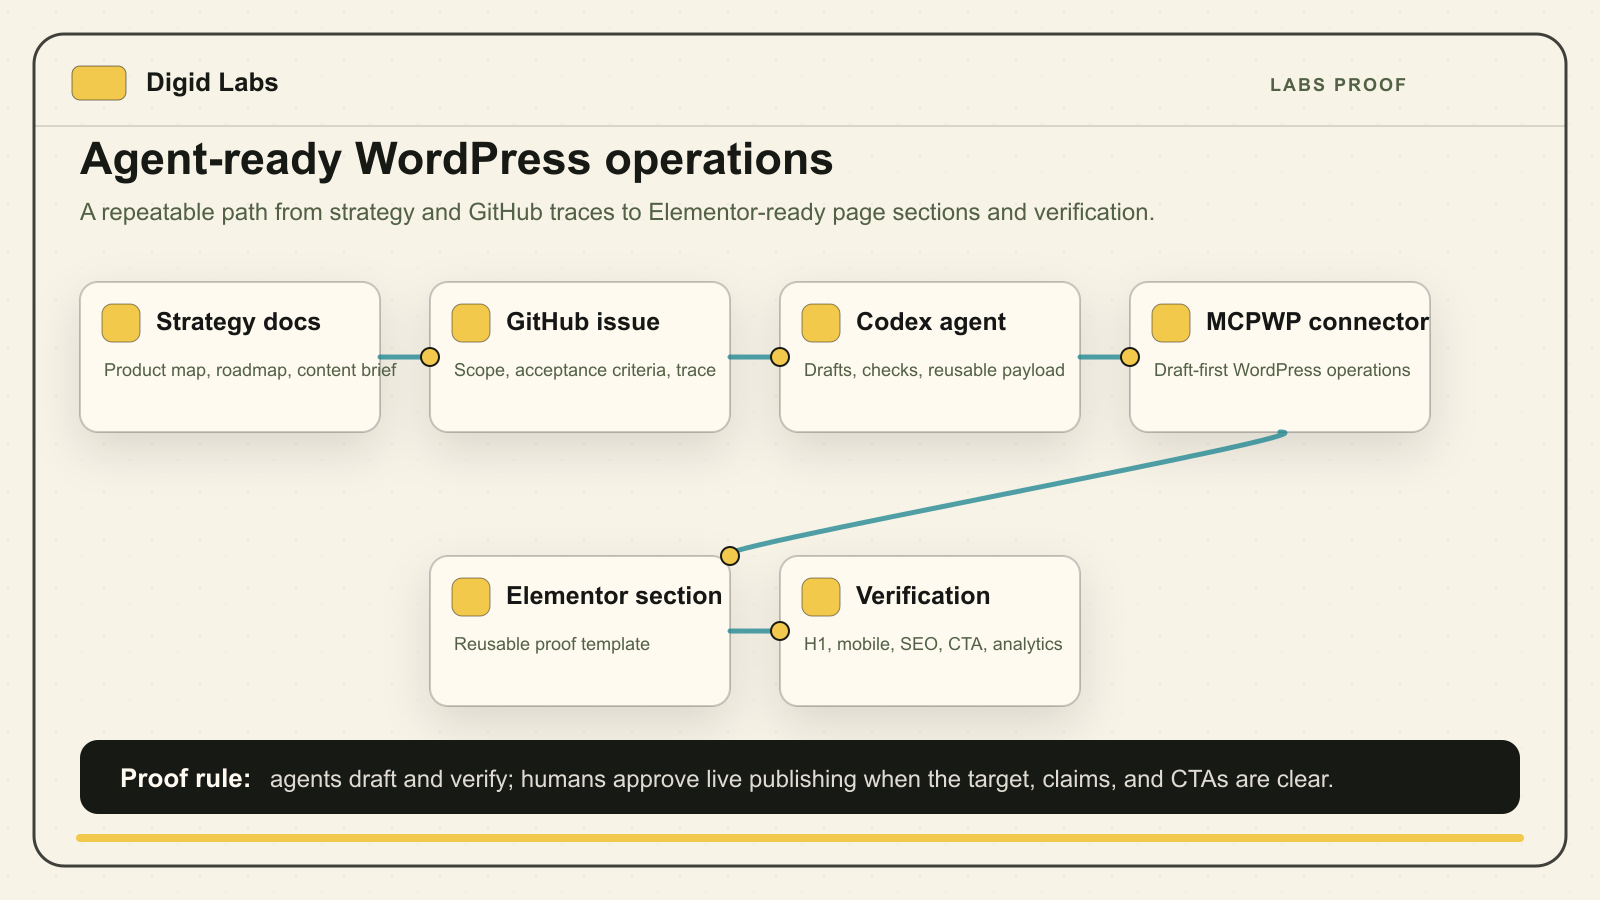Click the 'Proof rule:' bold label

tap(185, 778)
